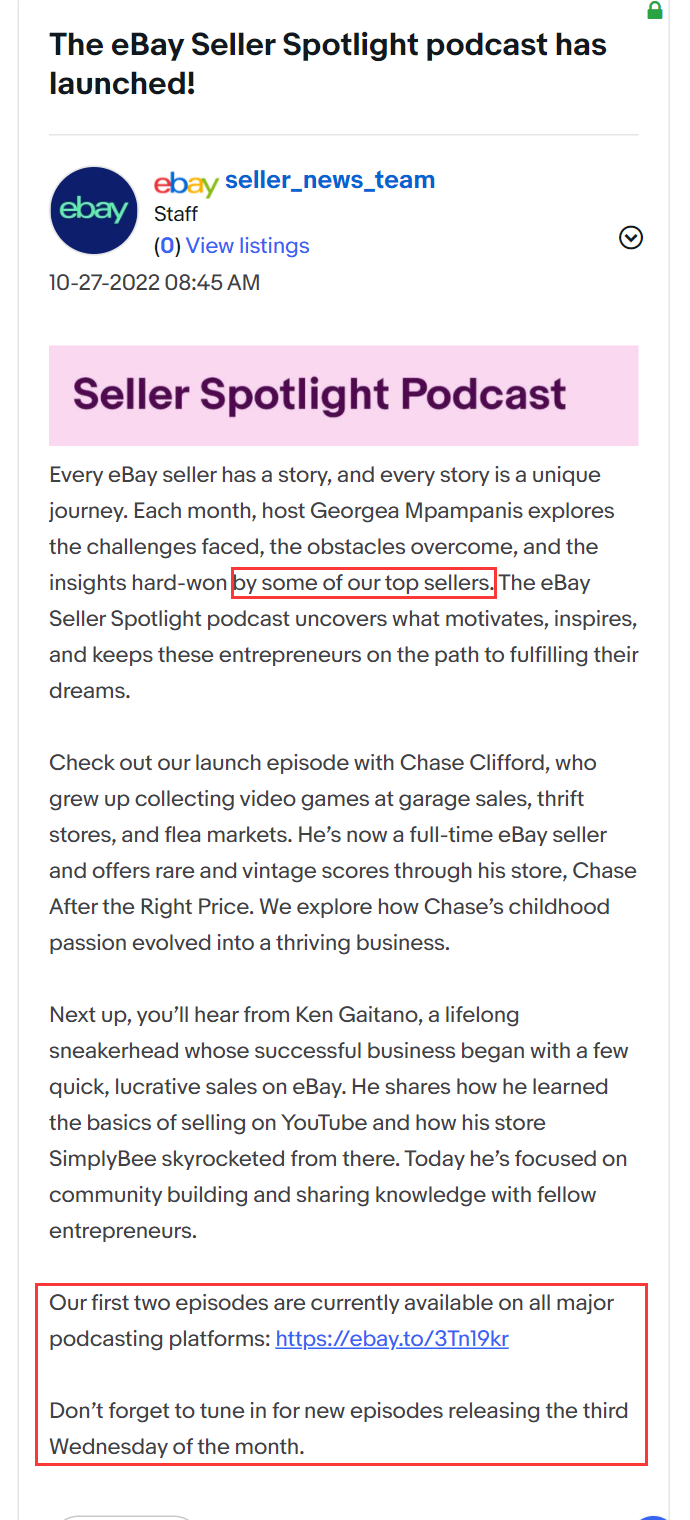Click the Seller Spotlight Podcast banner

pos(344,395)
